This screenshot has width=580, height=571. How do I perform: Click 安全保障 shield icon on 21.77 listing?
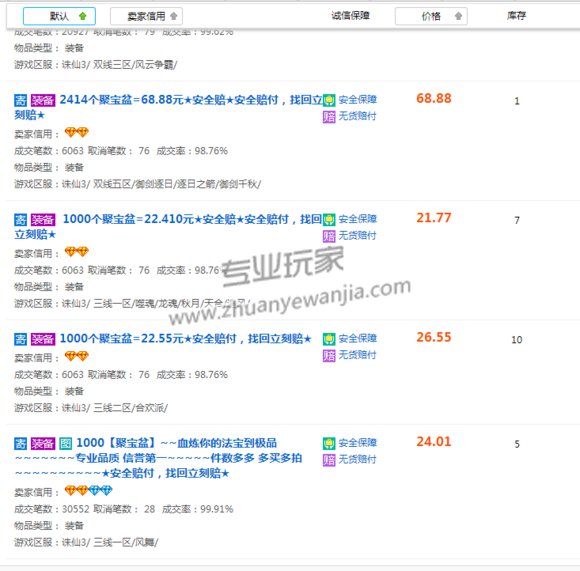point(329,220)
